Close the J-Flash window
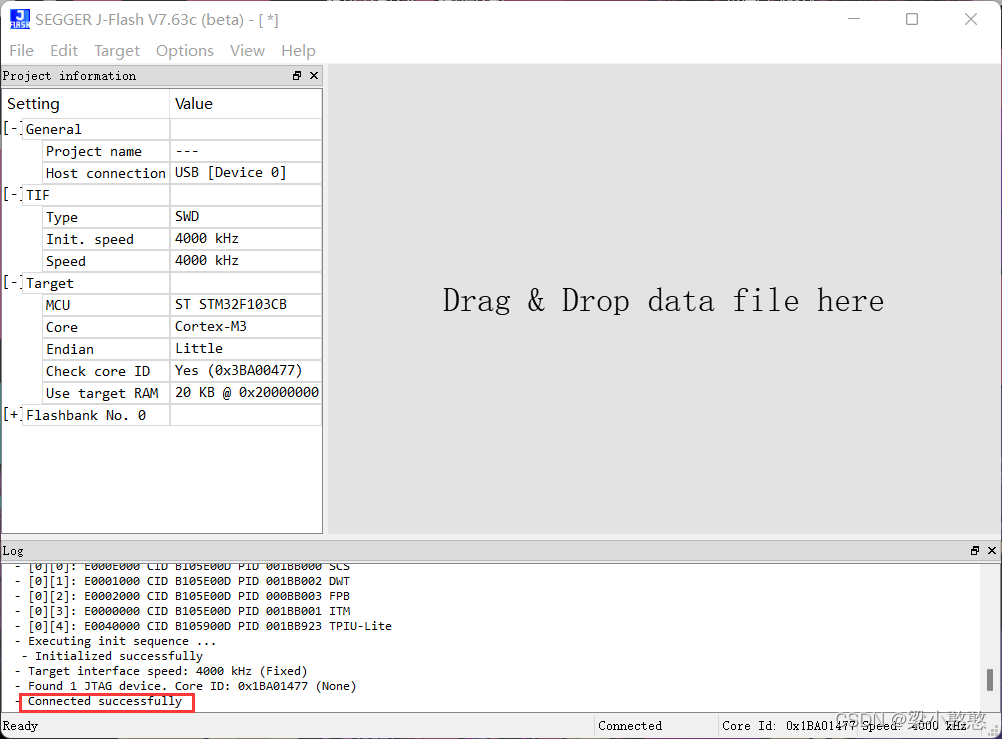 tap(971, 19)
